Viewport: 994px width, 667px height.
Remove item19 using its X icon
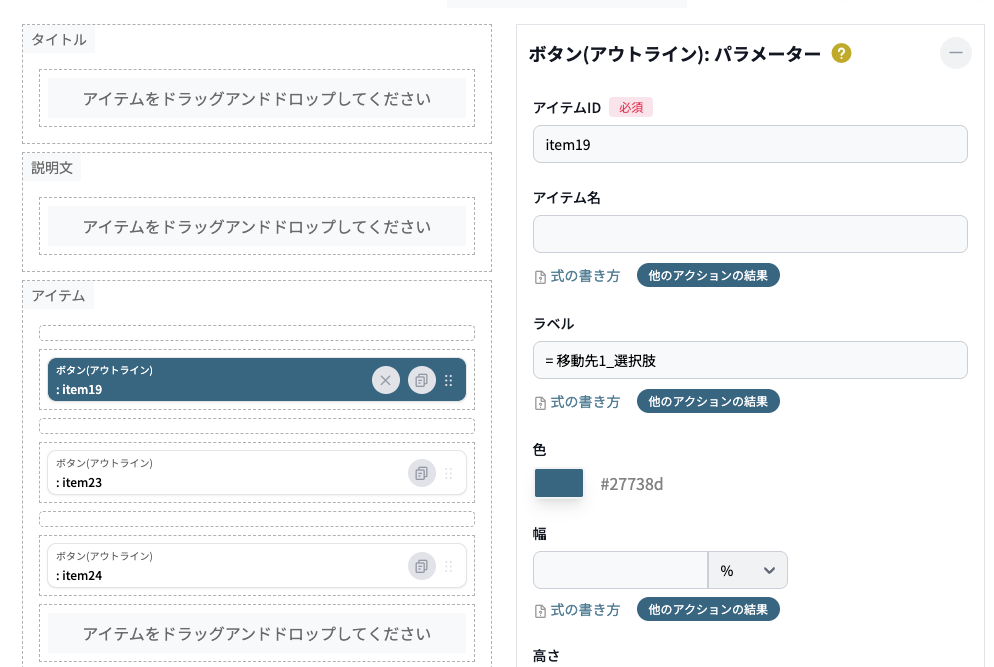click(x=386, y=380)
